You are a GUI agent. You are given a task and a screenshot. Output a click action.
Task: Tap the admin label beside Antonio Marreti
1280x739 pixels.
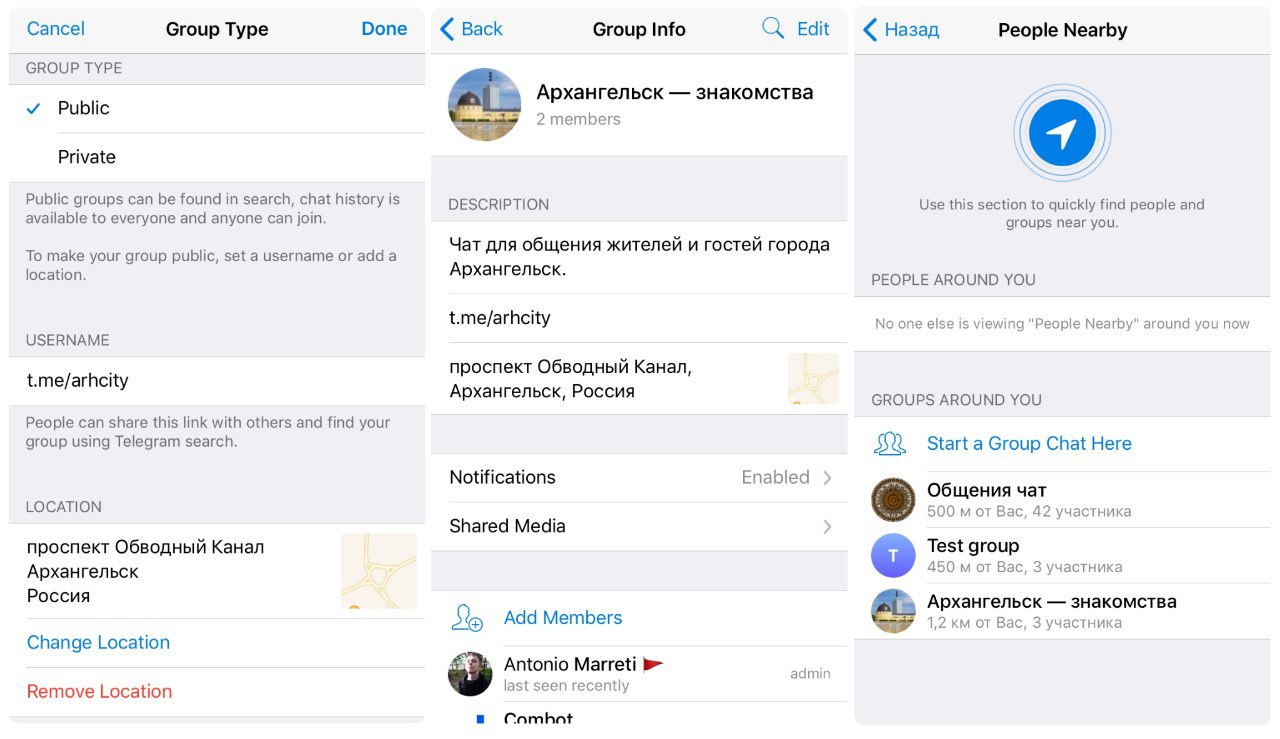pyautogui.click(x=810, y=674)
